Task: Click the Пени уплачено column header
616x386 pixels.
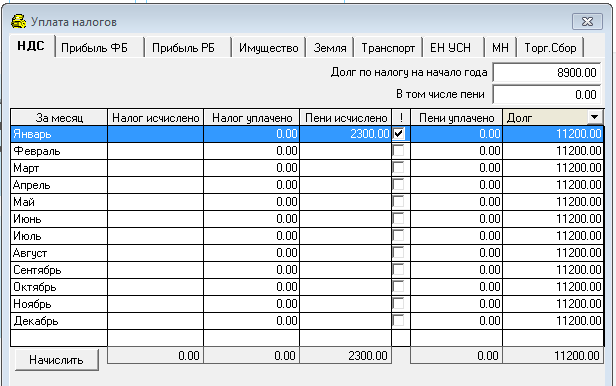Action: pos(456,117)
